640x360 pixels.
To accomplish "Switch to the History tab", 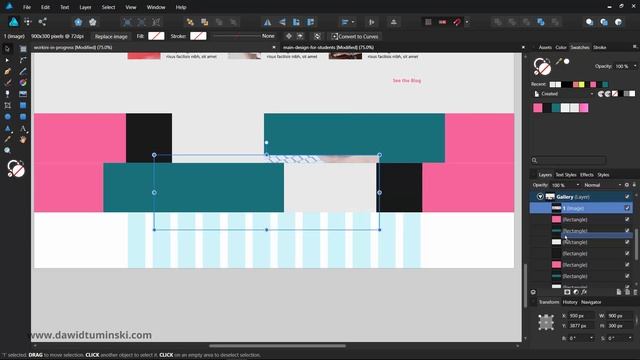I will click(570, 302).
